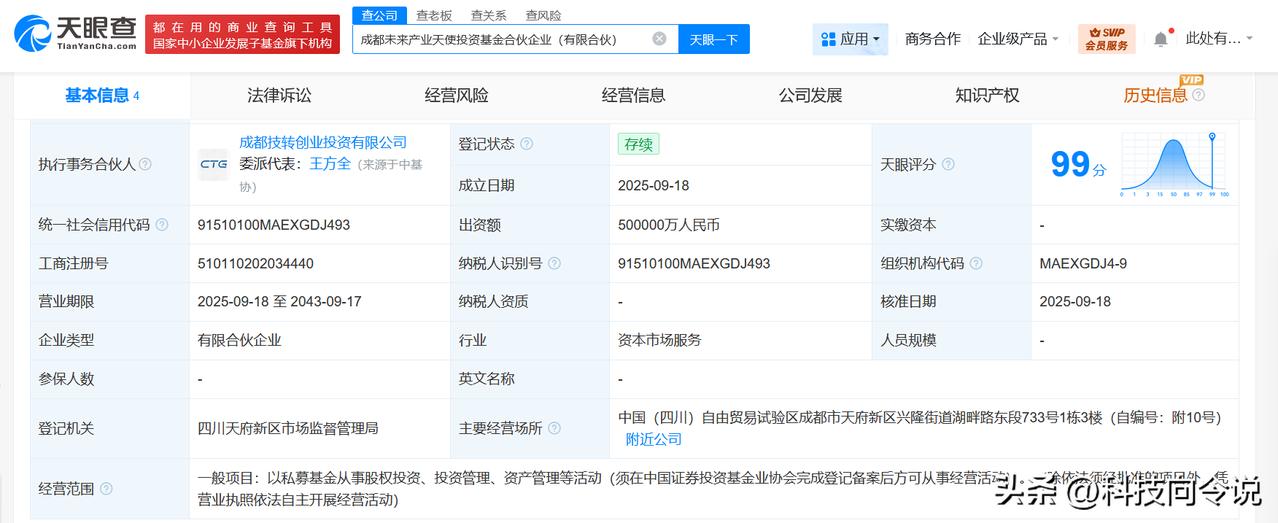Switch to the 查公司 search tab
The height and width of the screenshot is (523, 1278).
coord(379,15)
